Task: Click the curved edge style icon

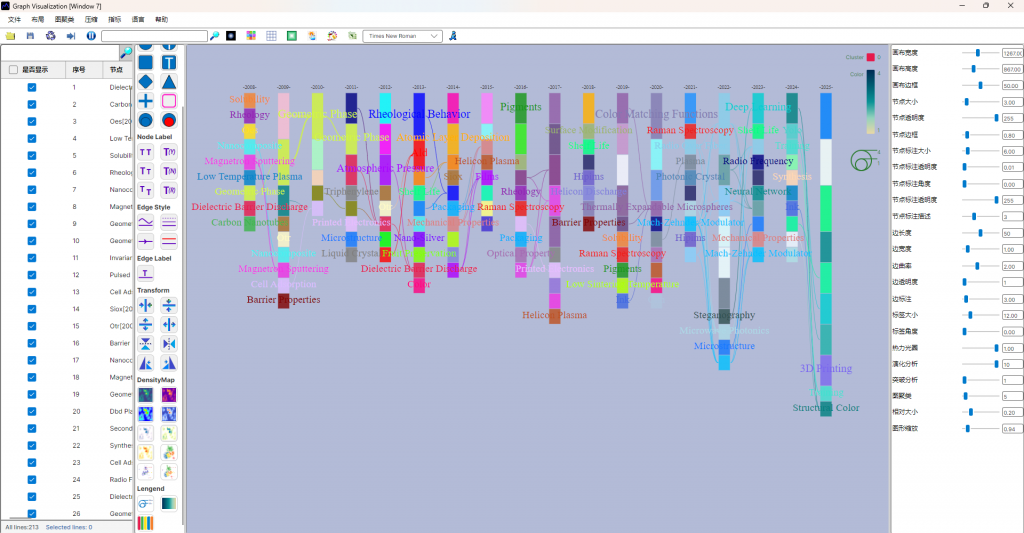Action: pyautogui.click(x=146, y=221)
